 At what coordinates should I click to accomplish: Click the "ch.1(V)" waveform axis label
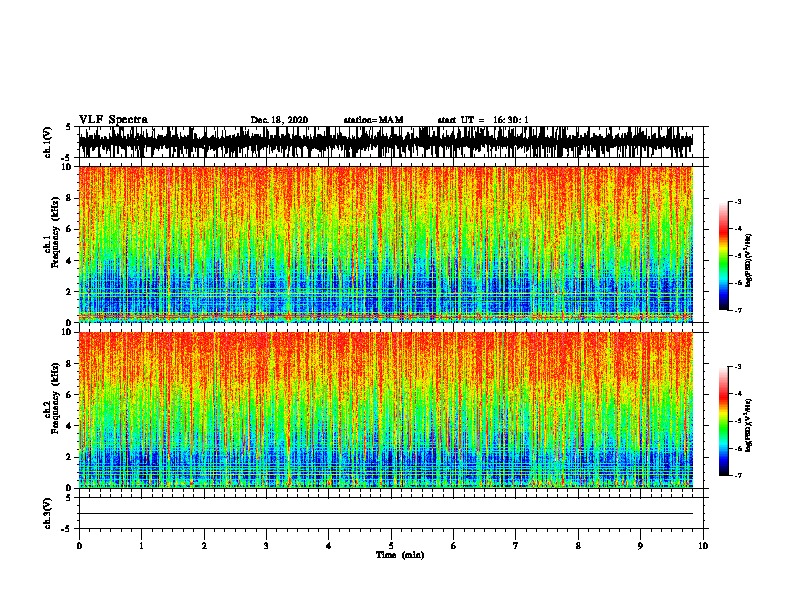point(48,142)
